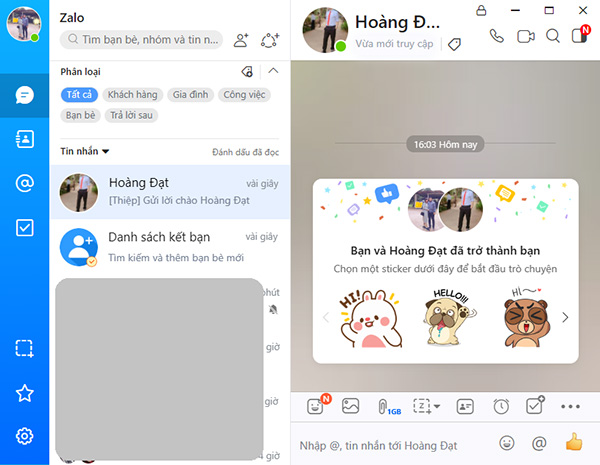This screenshot has height=465, width=600.
Task: Open the Messages chat bubble in sidebar
Action: pos(24,95)
